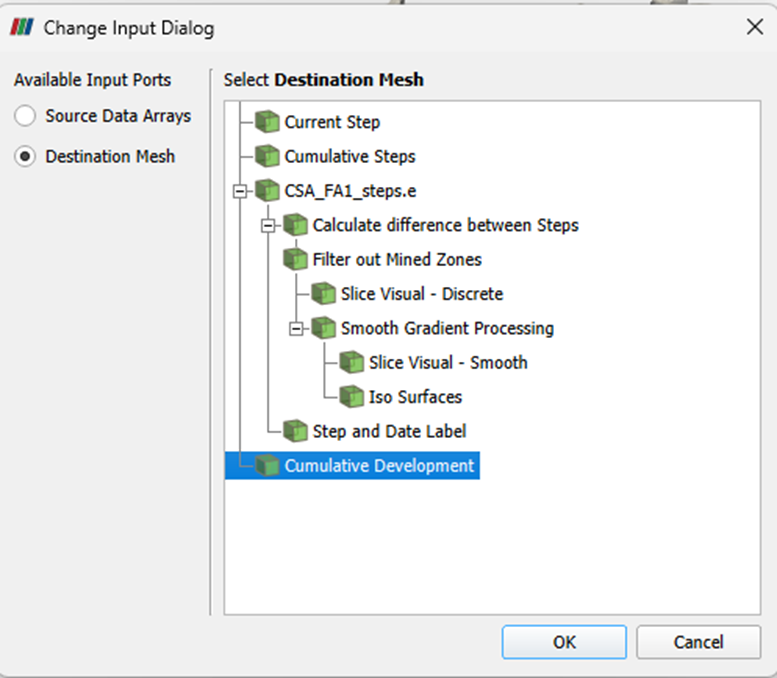This screenshot has width=777, height=678.
Task: Click the Step and Date Label cube icon
Action: coord(295,431)
